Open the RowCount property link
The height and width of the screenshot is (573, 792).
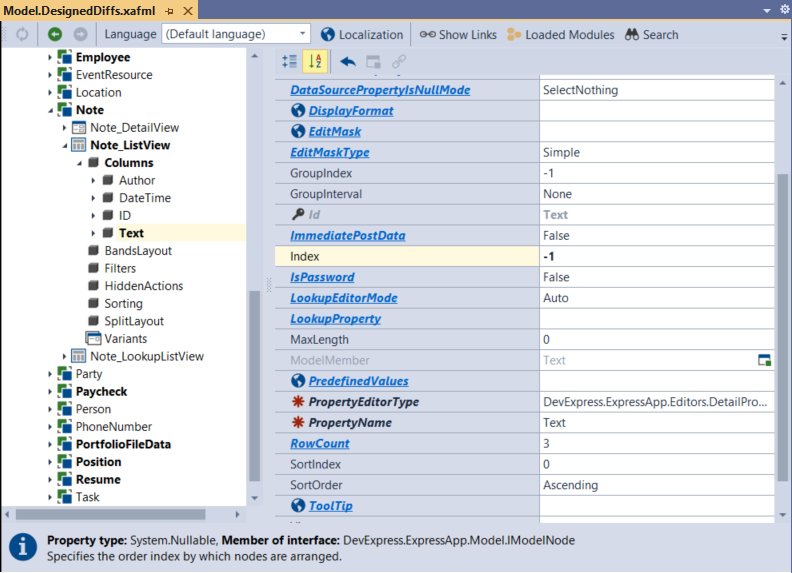320,444
